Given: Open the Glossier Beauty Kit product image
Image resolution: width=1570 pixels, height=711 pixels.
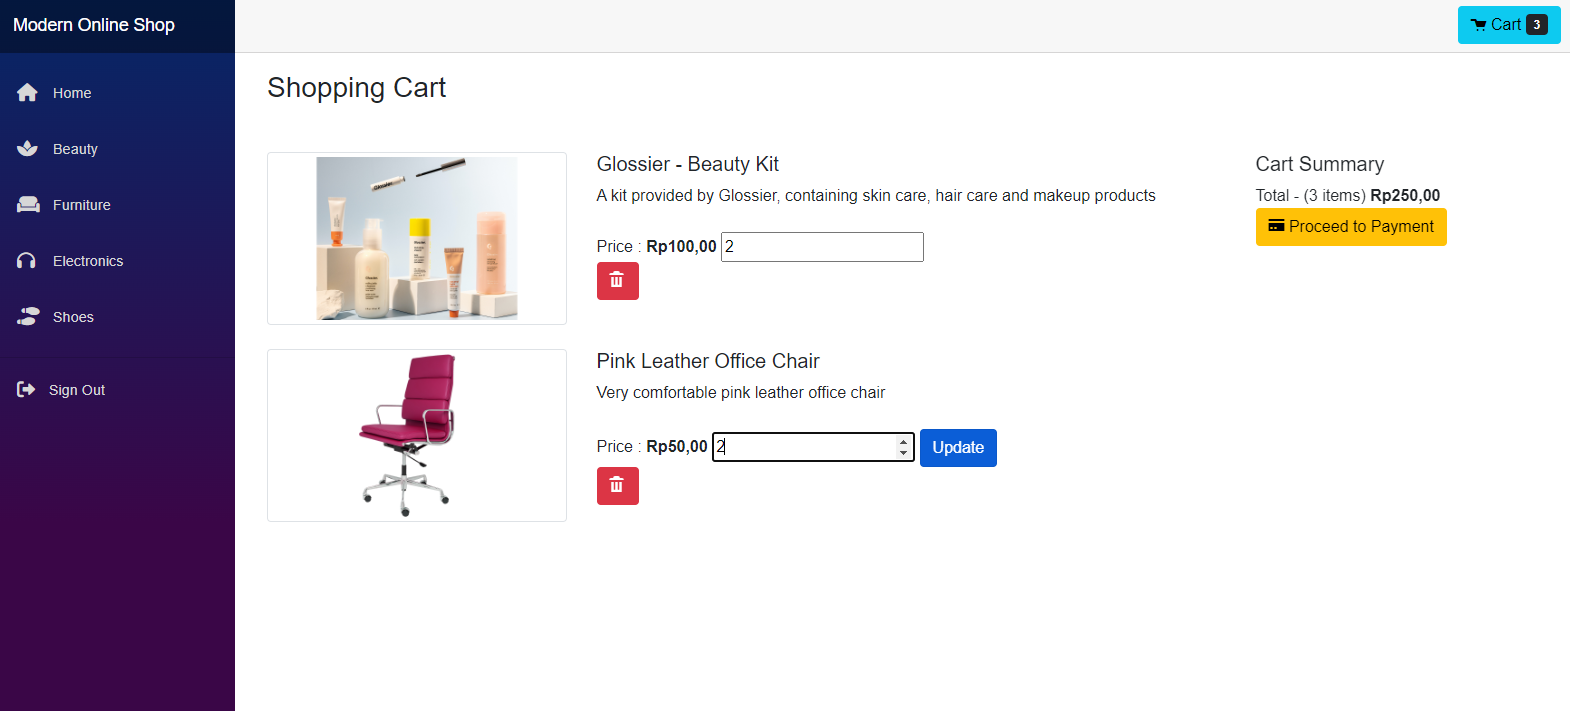Looking at the screenshot, I should click(x=417, y=238).
